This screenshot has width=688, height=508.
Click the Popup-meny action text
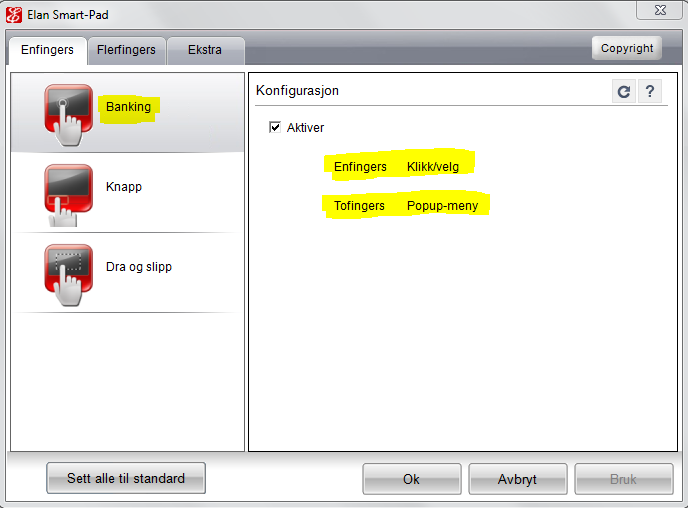443,206
